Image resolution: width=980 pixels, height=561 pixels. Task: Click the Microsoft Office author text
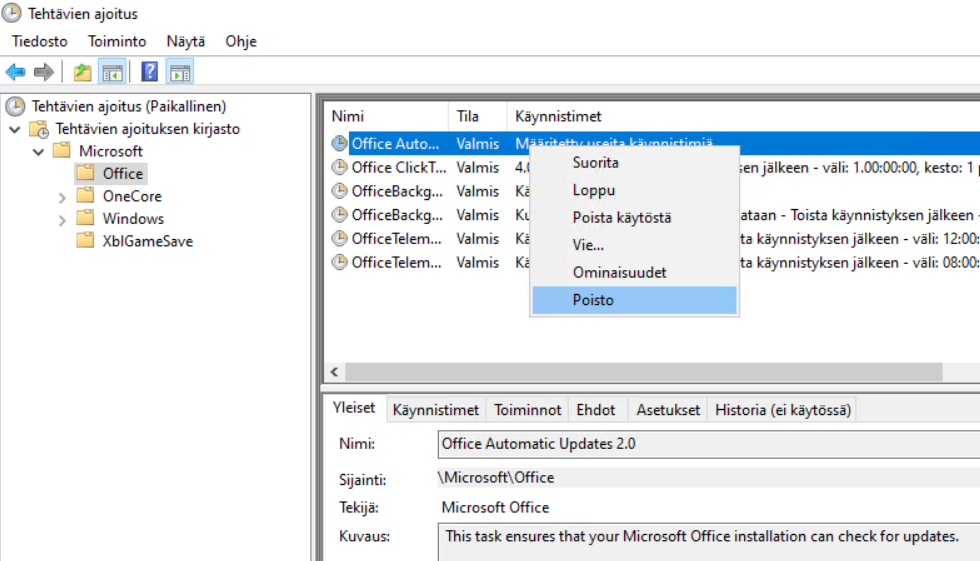pos(496,507)
